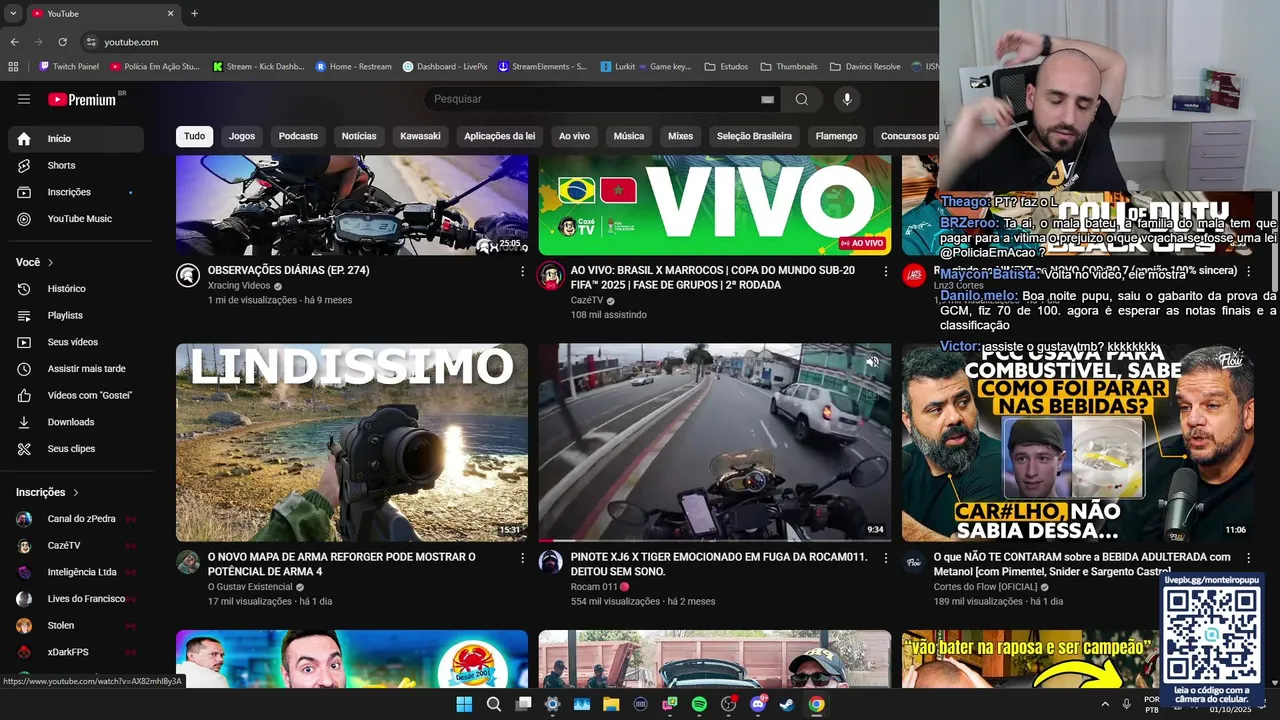The image size is (1280, 720).
Task: Start voice search with the microphone icon
Action: point(847,99)
